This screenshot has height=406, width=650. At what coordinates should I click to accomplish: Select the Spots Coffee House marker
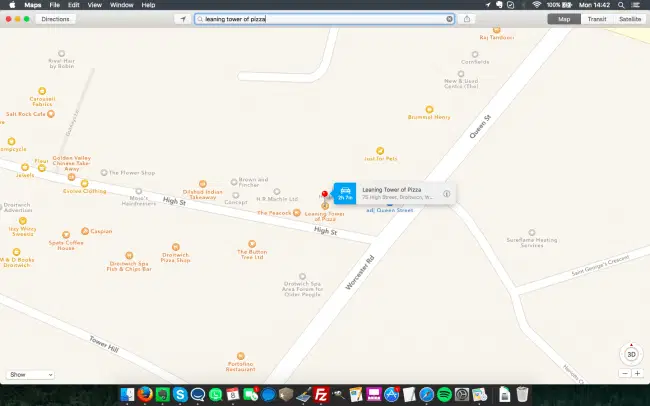[66, 235]
